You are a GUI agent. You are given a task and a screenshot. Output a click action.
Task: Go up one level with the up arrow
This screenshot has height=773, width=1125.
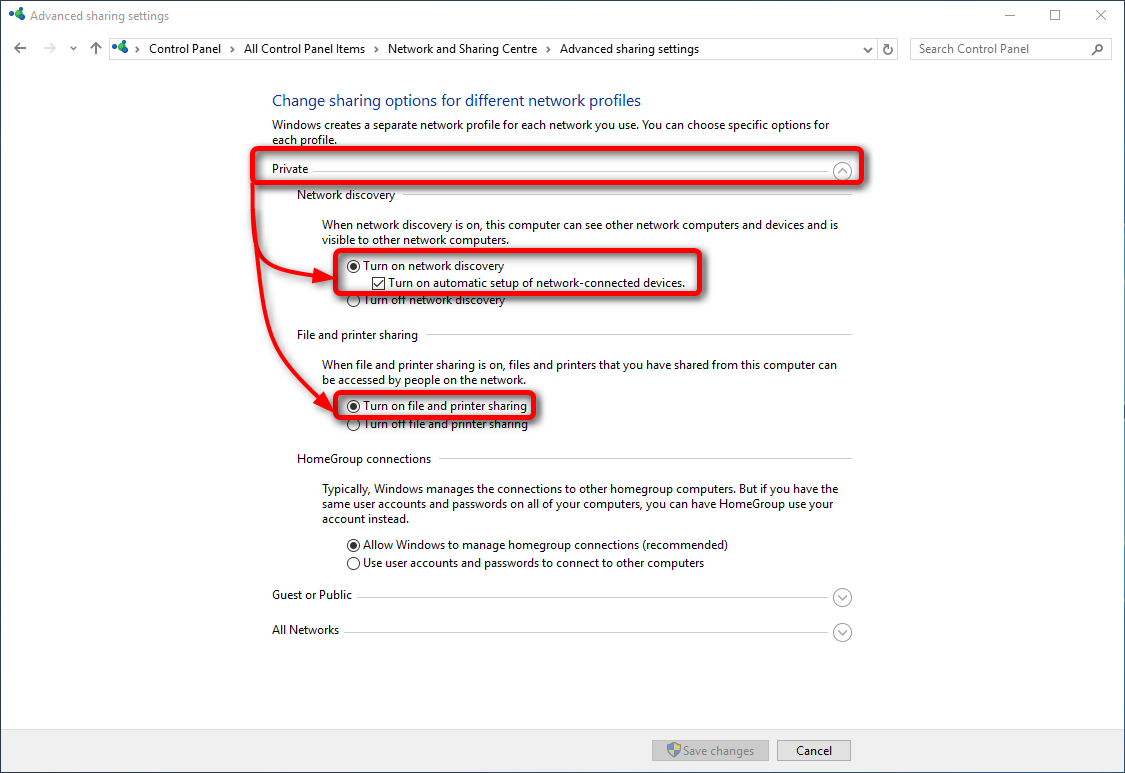[x=95, y=49]
